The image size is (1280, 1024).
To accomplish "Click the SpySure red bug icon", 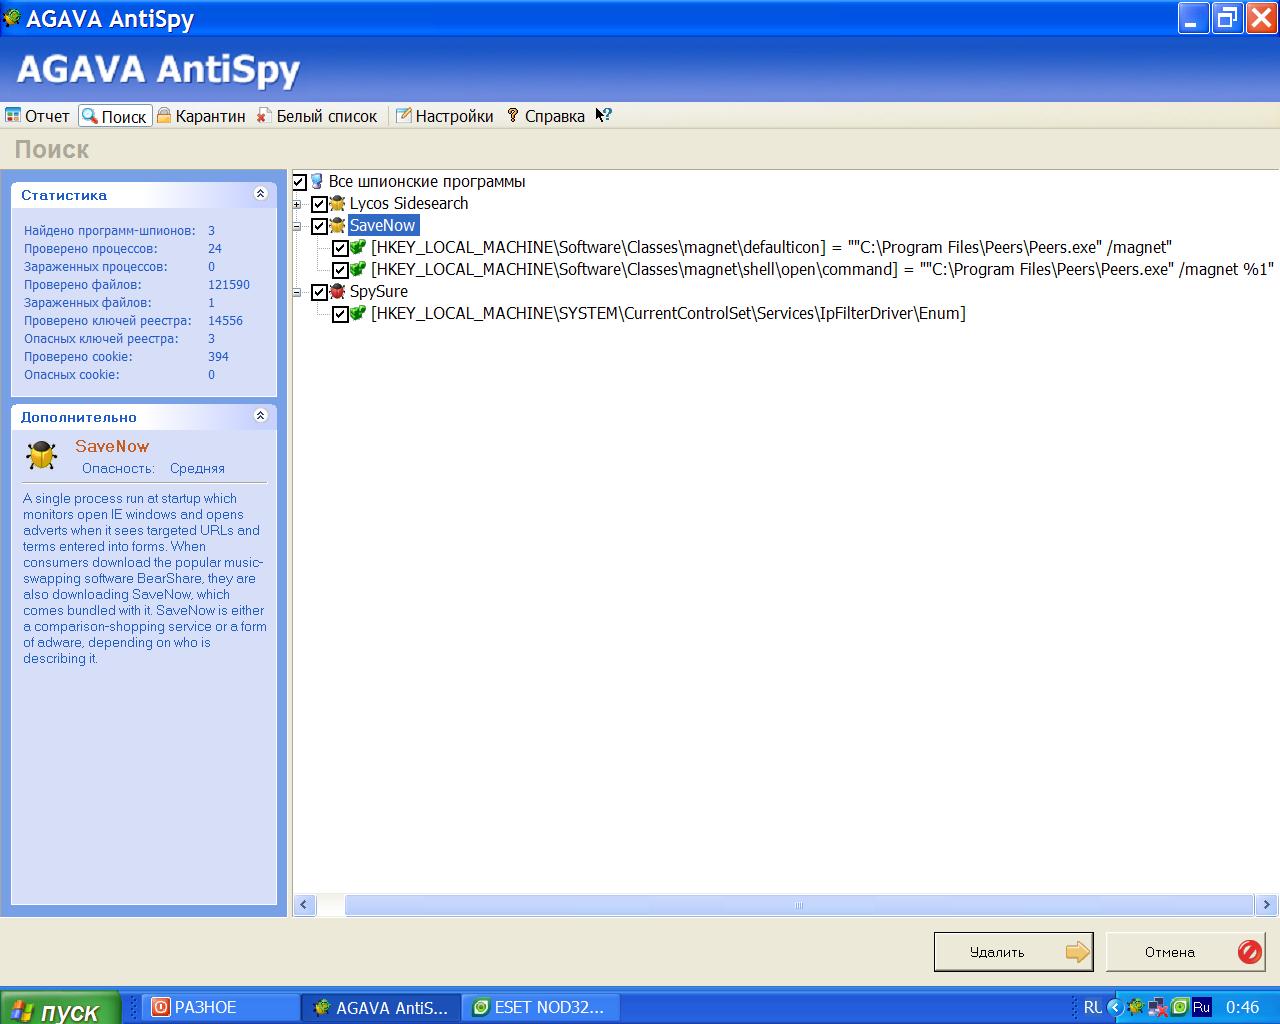I will tap(337, 292).
